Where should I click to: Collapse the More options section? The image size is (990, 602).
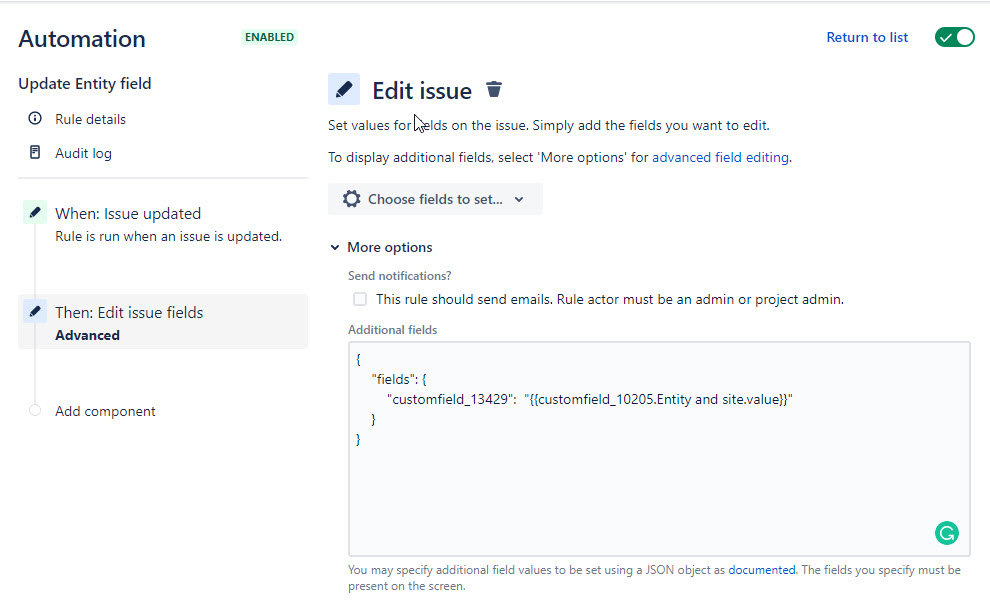[381, 247]
